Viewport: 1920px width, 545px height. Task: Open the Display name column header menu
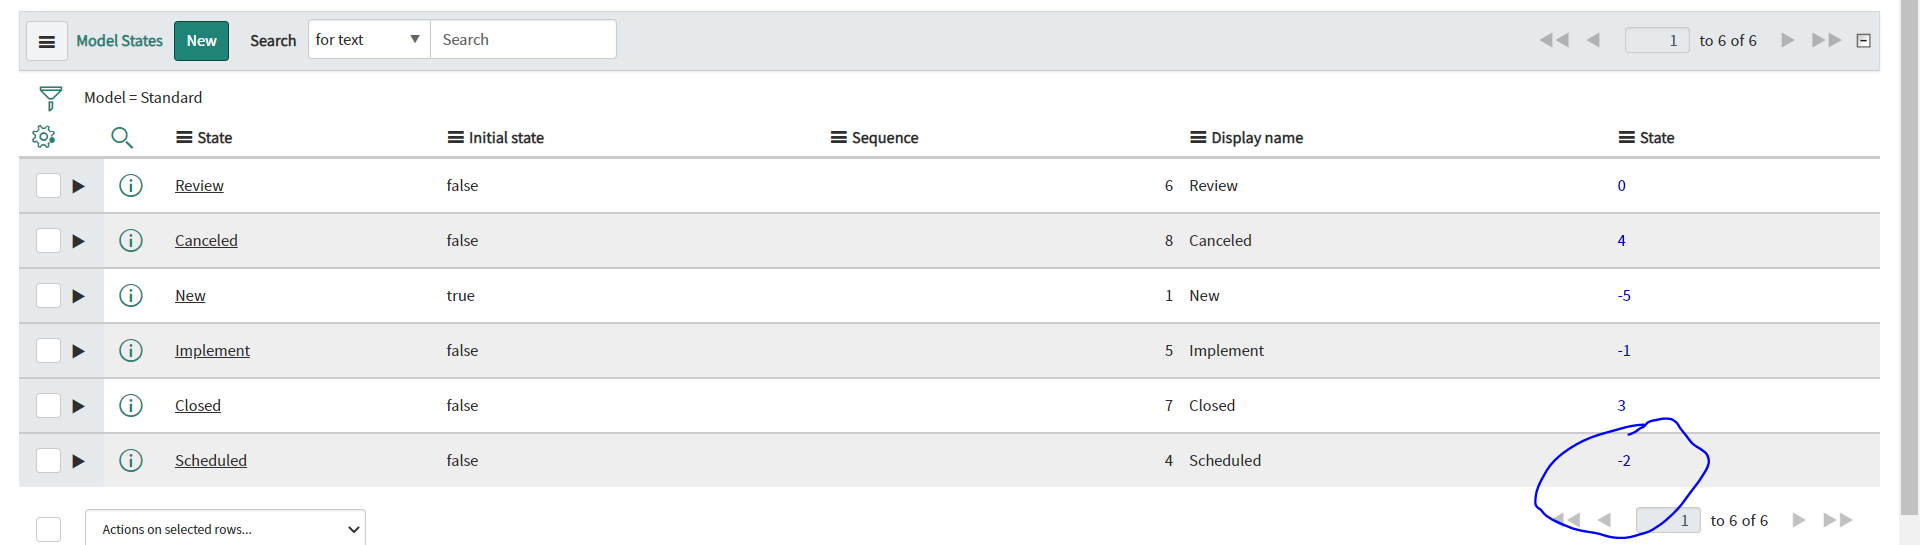click(1198, 138)
